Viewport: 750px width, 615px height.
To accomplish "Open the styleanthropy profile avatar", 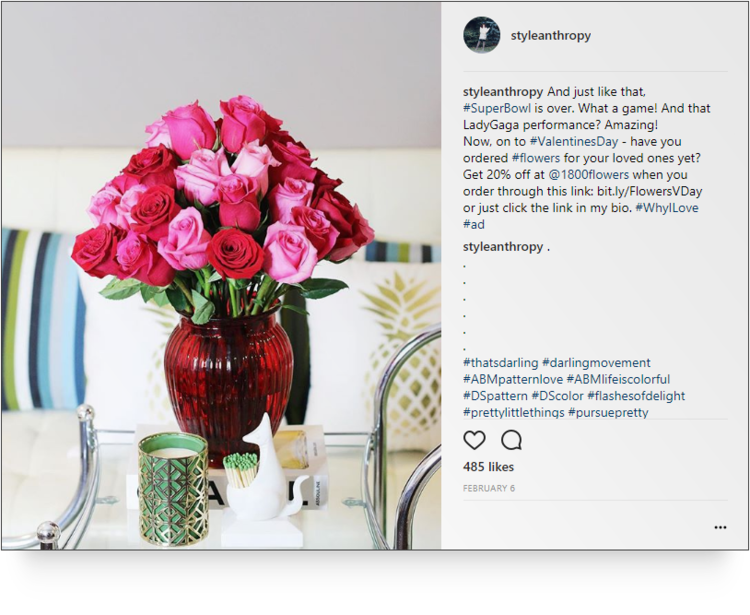I will pos(482,35).
